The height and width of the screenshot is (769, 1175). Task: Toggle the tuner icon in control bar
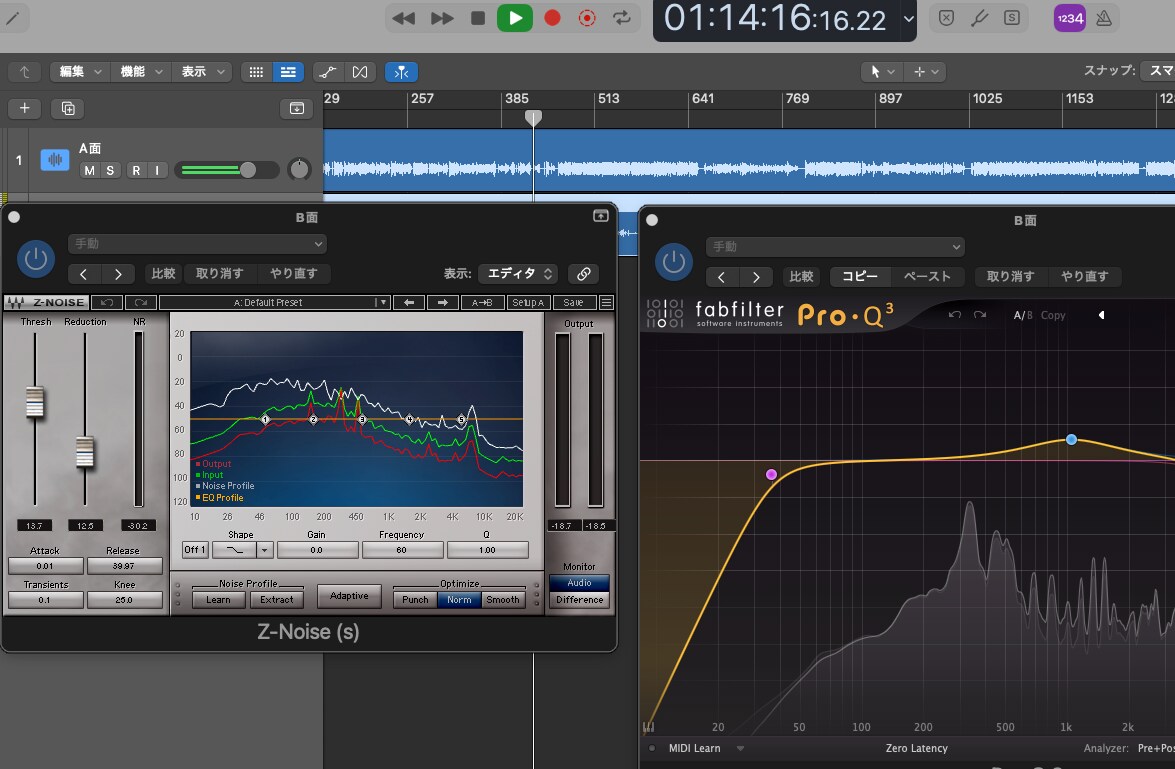[x=979, y=18]
